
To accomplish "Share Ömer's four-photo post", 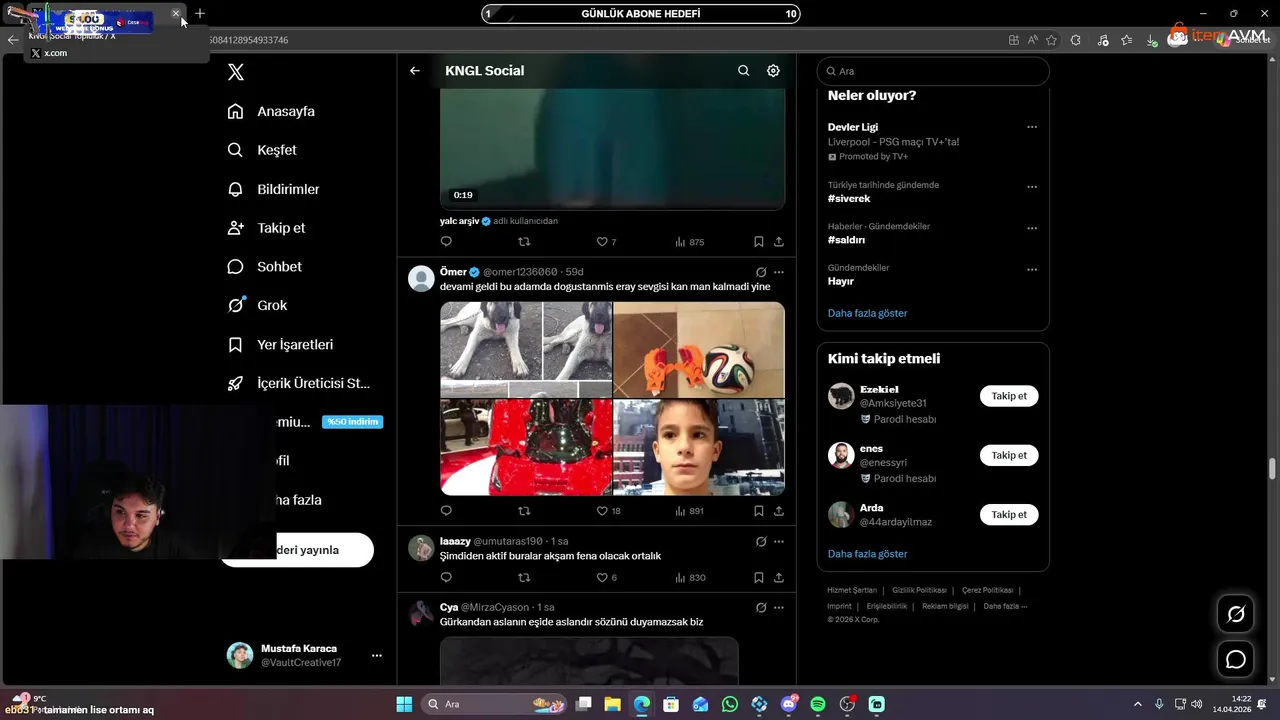I will pyautogui.click(x=779, y=511).
